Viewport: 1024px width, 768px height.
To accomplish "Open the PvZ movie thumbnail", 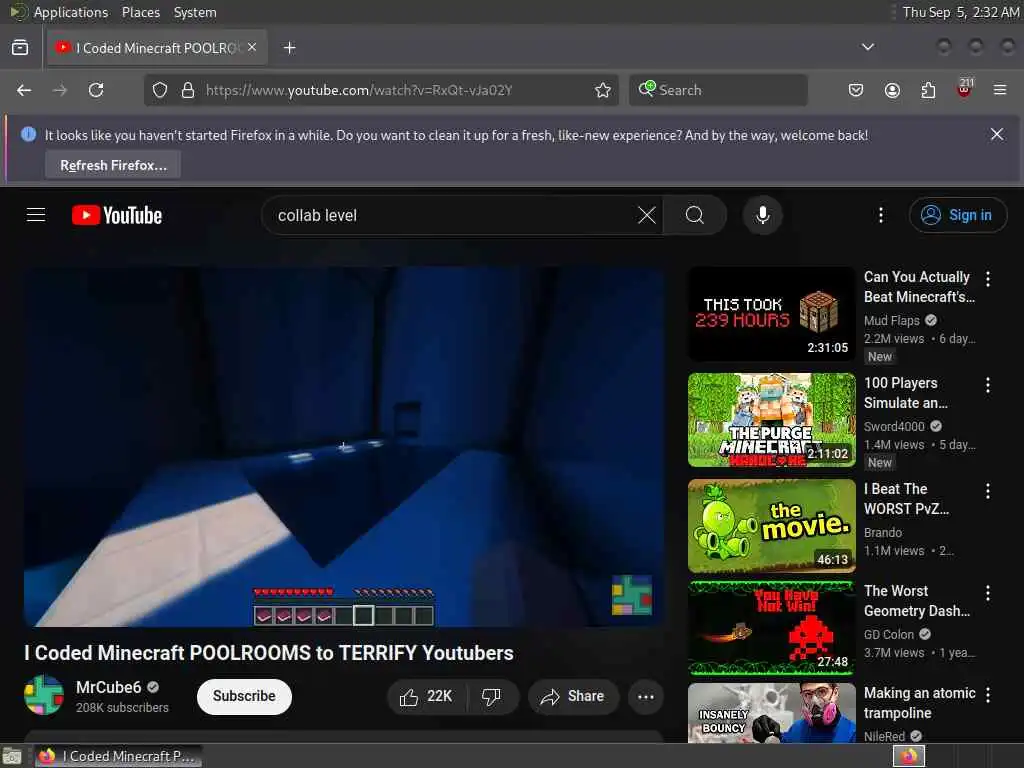I will click(x=771, y=526).
